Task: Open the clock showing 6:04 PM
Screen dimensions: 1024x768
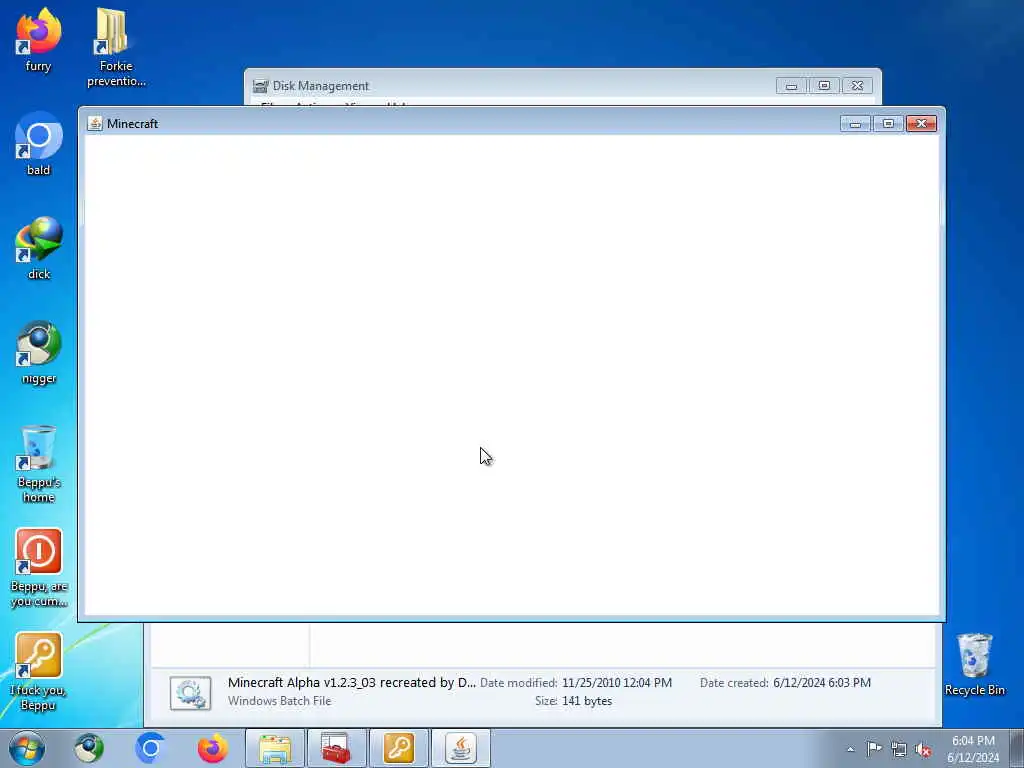Action: point(973,749)
